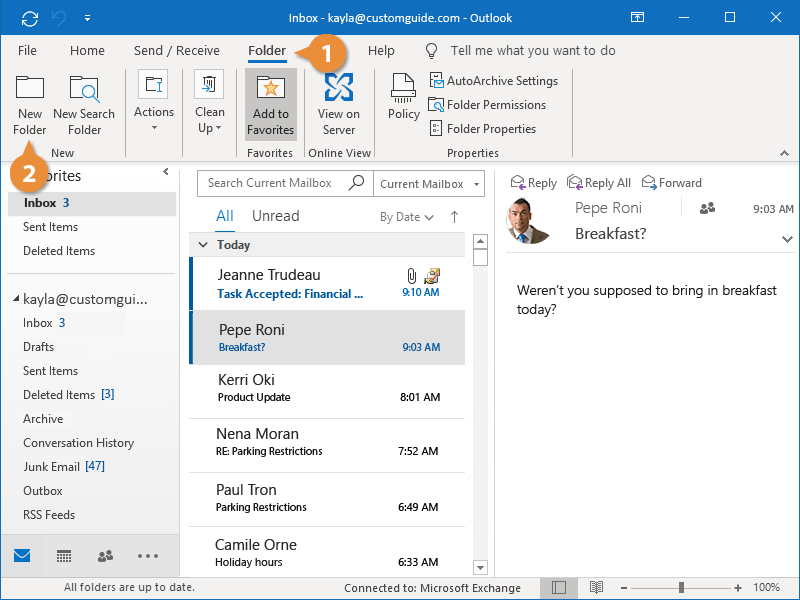Open the Current Mailbox scope dropdown
The width and height of the screenshot is (800, 600).
(428, 184)
